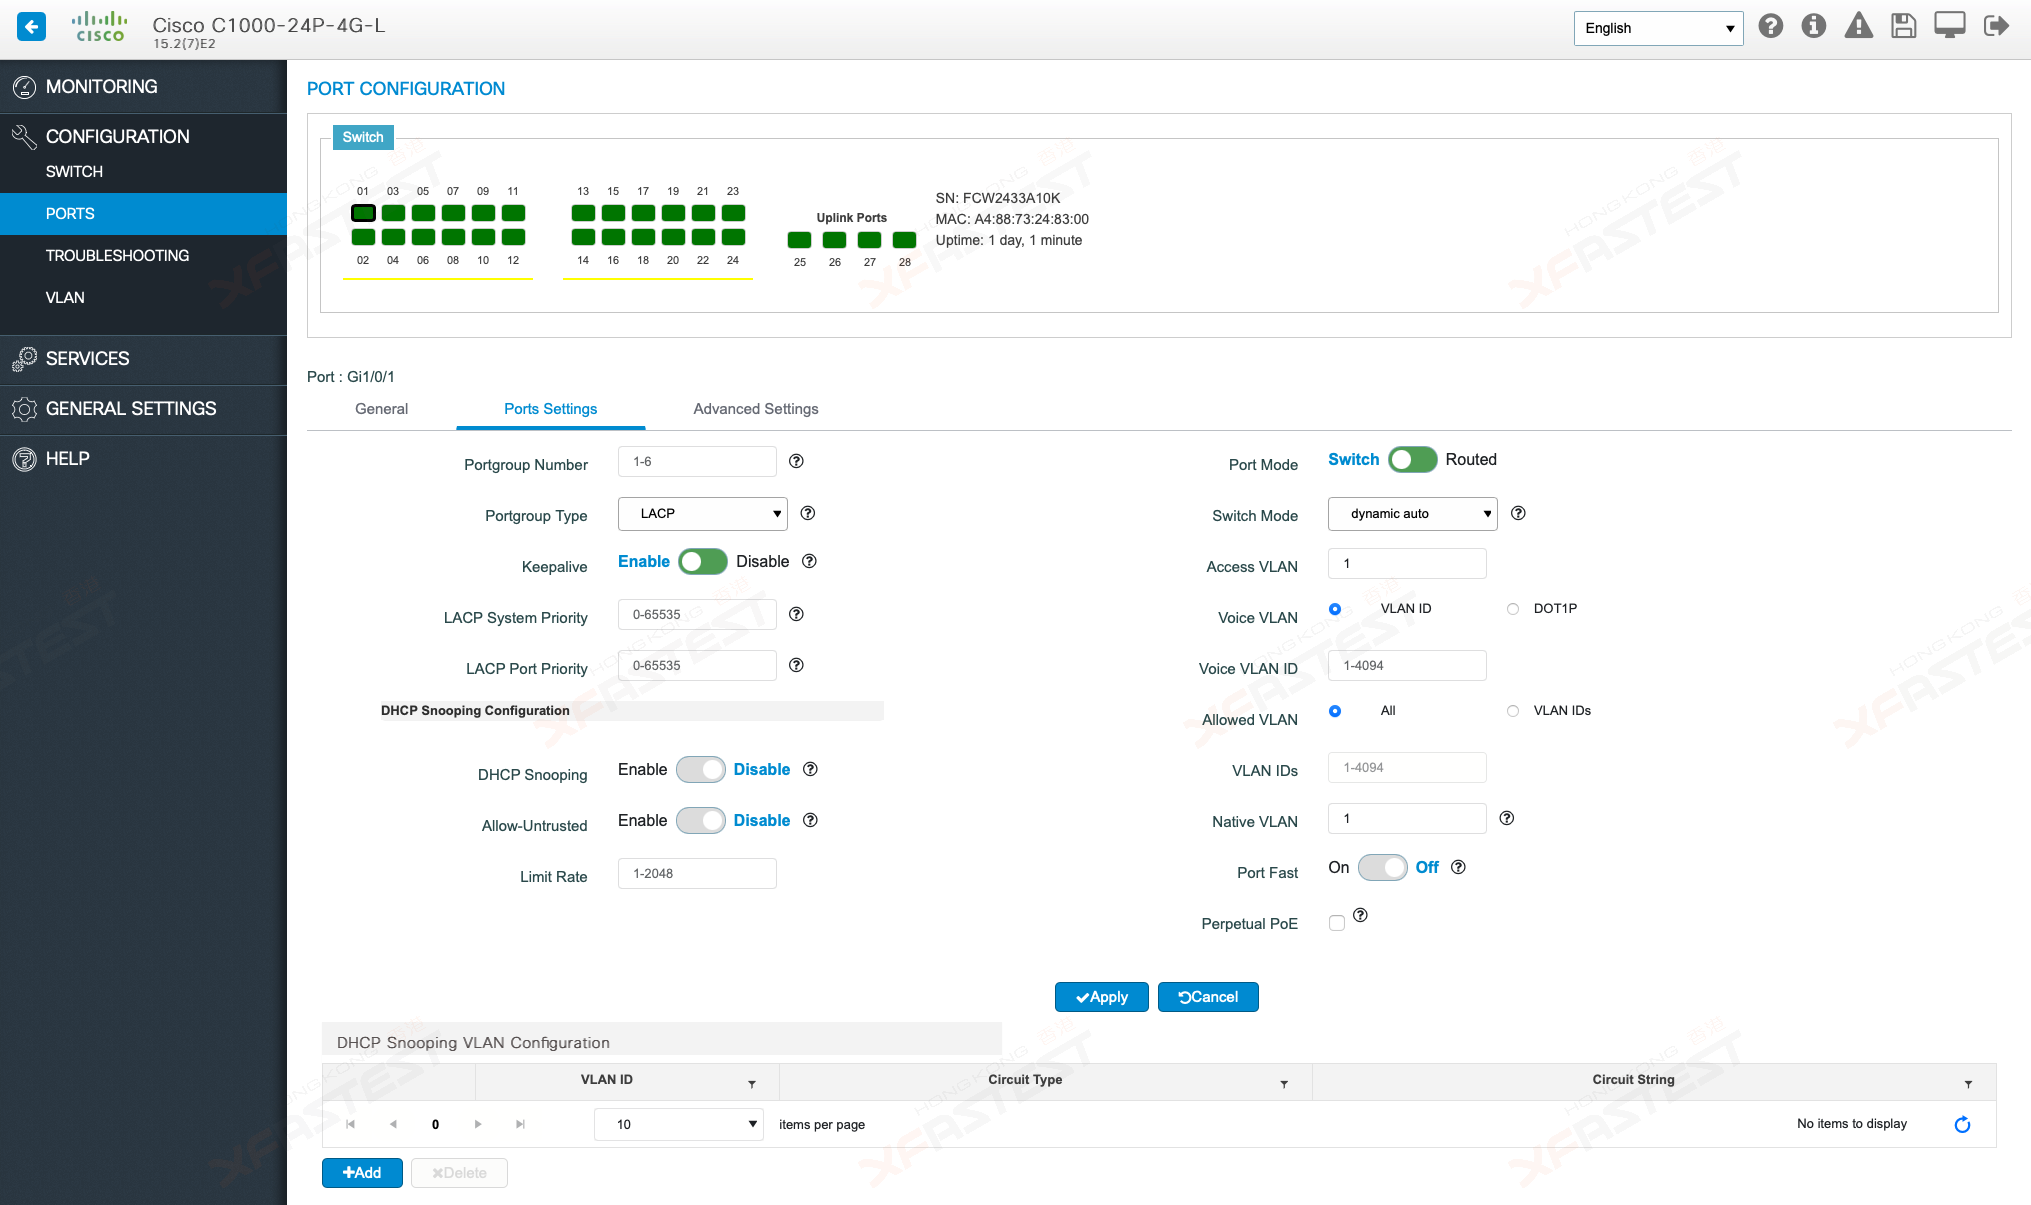Toggle the Allow-Untrusted switch
Viewport: 2031px width, 1205px height.
(700, 820)
